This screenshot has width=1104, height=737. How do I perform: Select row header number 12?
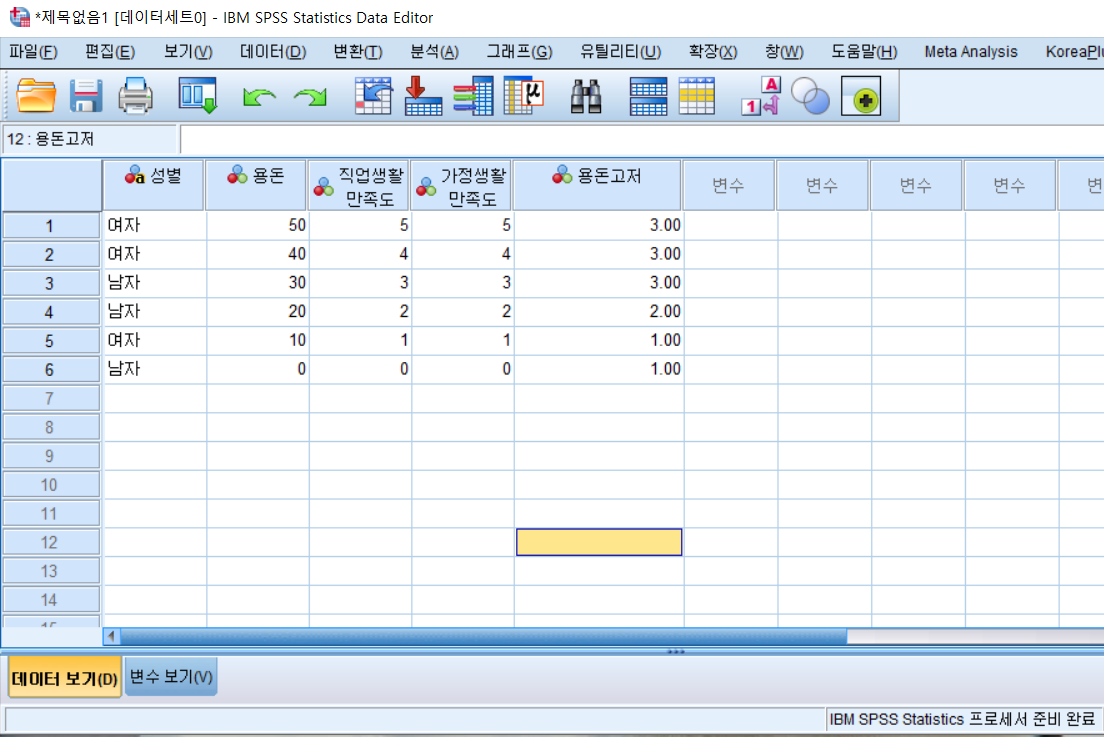point(51,543)
